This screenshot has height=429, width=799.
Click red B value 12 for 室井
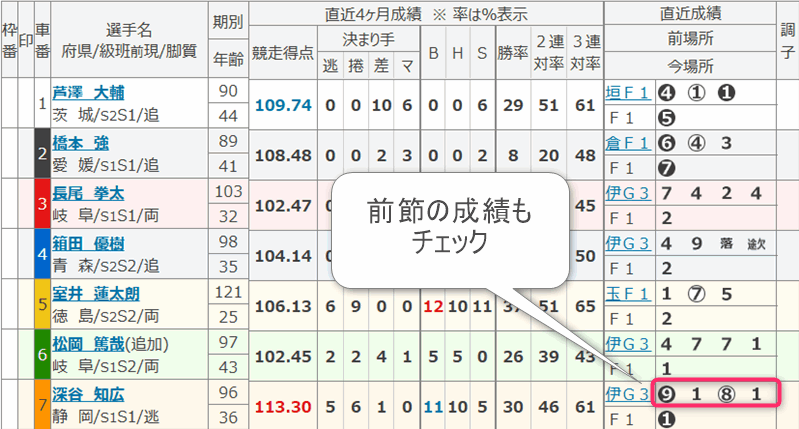[x=433, y=306]
